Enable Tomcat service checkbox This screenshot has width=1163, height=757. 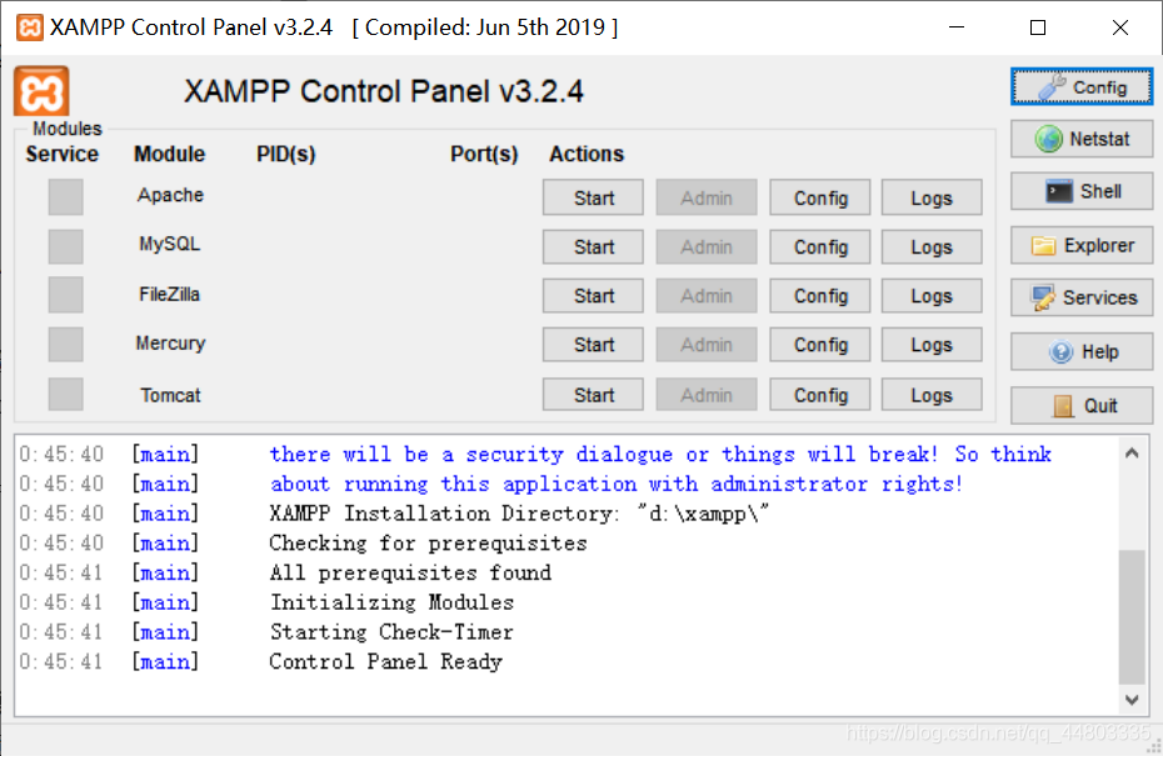pyautogui.click(x=65, y=394)
